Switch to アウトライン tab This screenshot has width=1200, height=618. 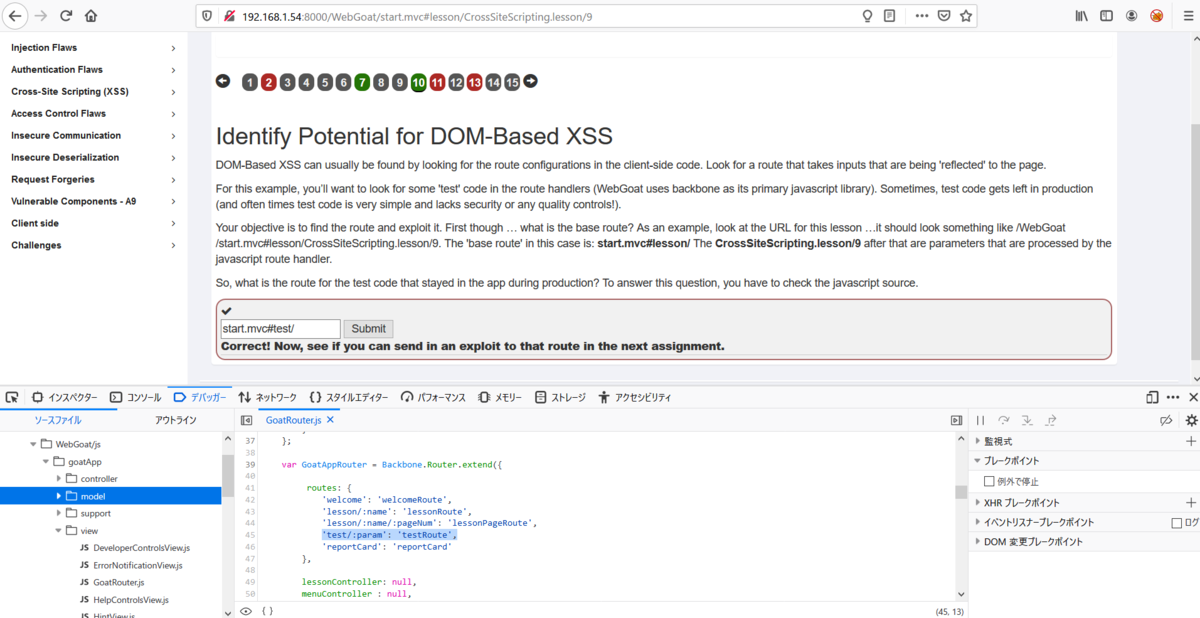[x=176, y=420]
